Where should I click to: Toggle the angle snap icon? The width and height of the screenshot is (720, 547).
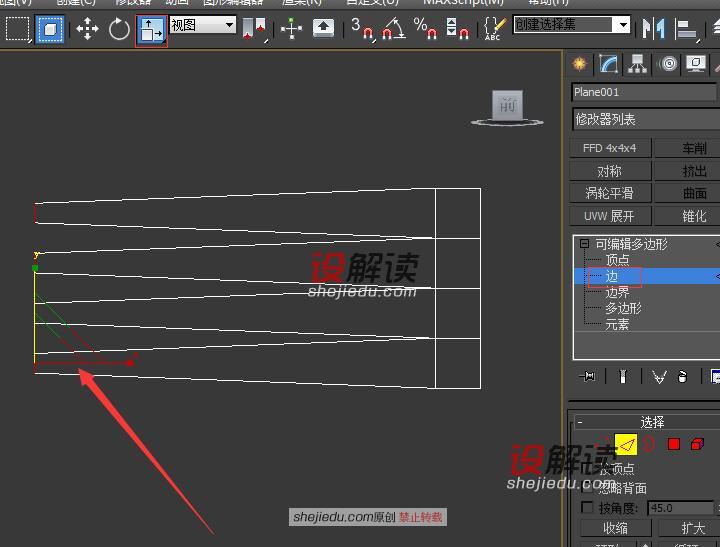(x=394, y=28)
